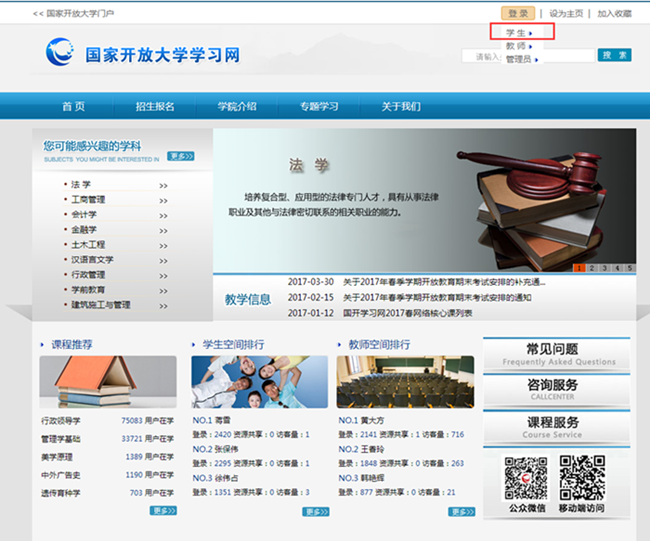Open 招生报名 navigation tab
Image resolution: width=650 pixels, height=541 pixels.
coord(155,107)
